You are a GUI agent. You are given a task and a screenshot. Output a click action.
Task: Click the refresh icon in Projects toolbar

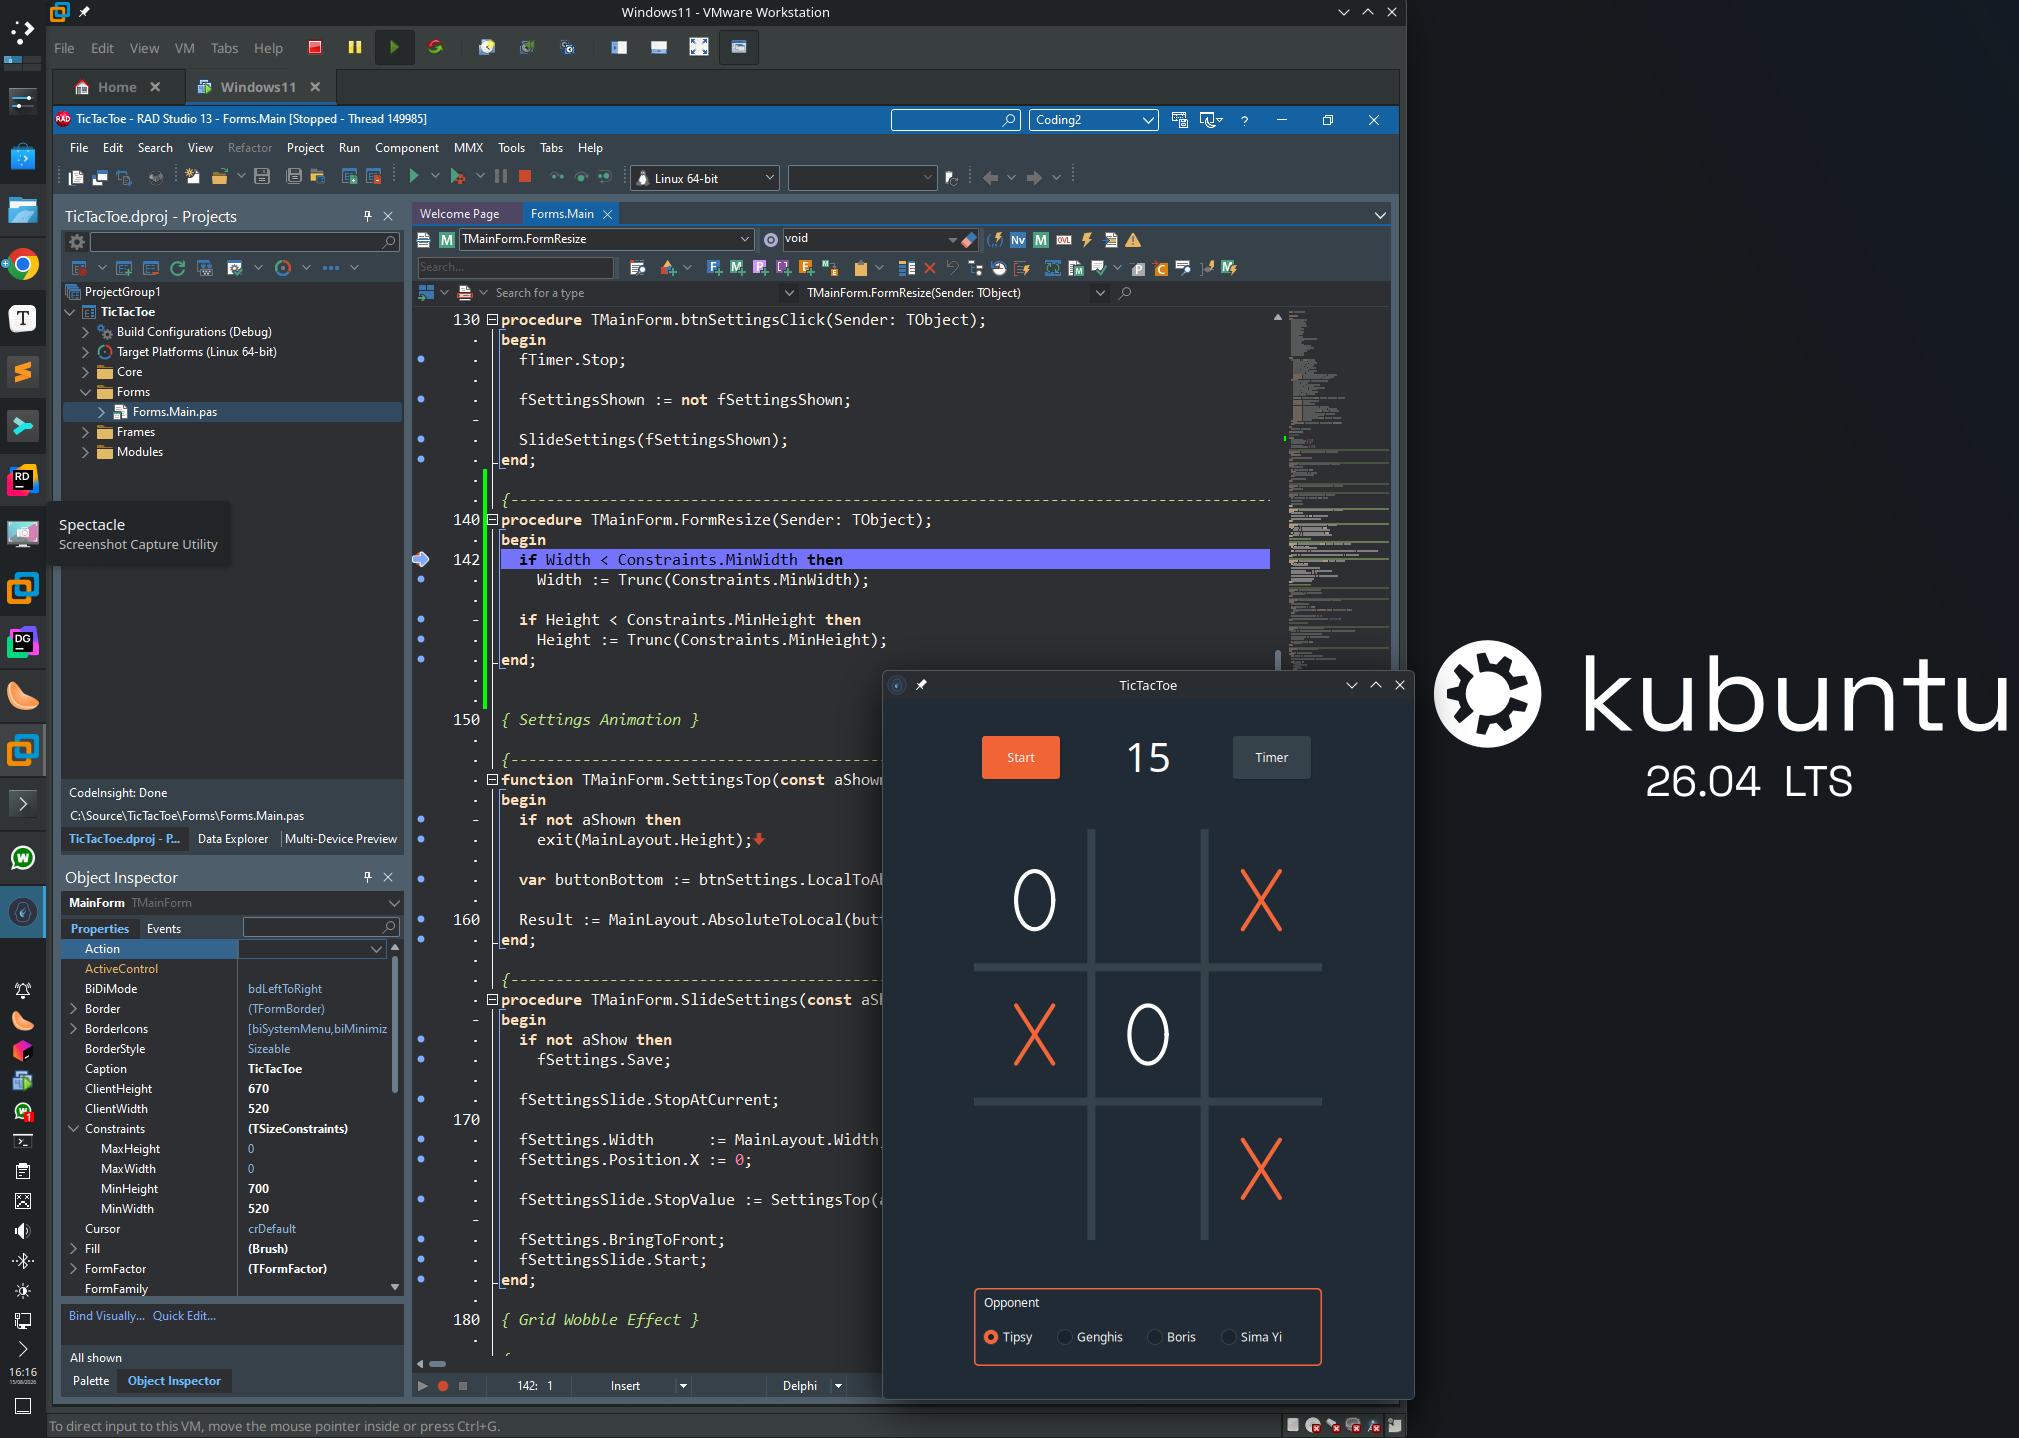178,268
